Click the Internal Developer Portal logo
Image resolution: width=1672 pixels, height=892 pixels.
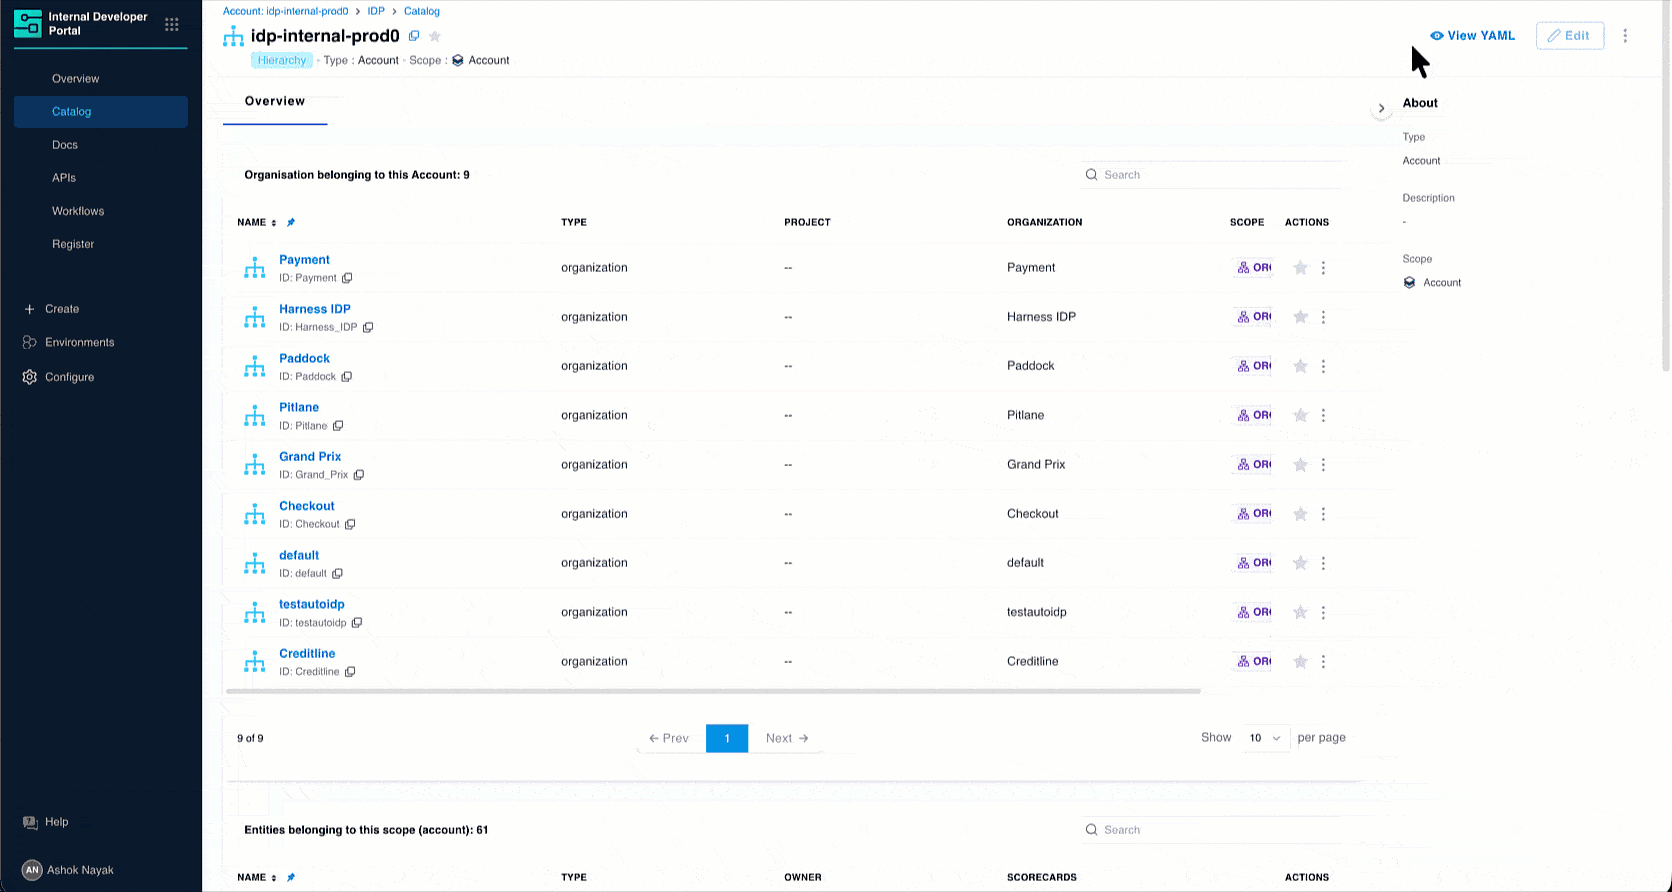[28, 23]
